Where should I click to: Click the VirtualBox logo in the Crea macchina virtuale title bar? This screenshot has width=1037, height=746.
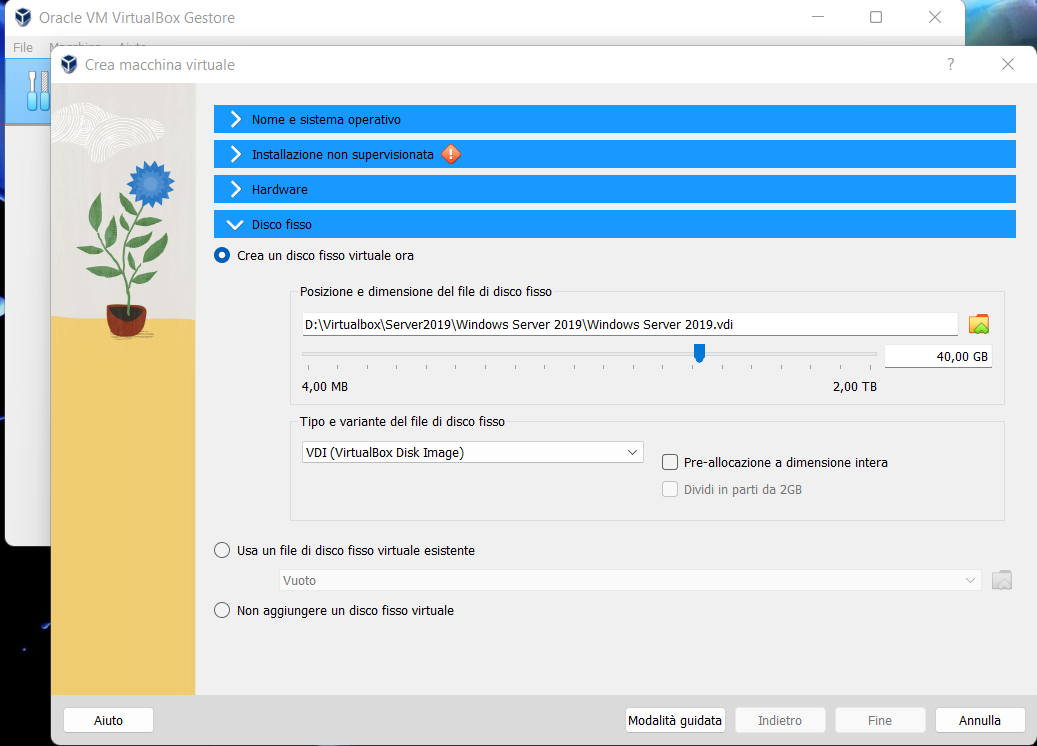point(69,64)
